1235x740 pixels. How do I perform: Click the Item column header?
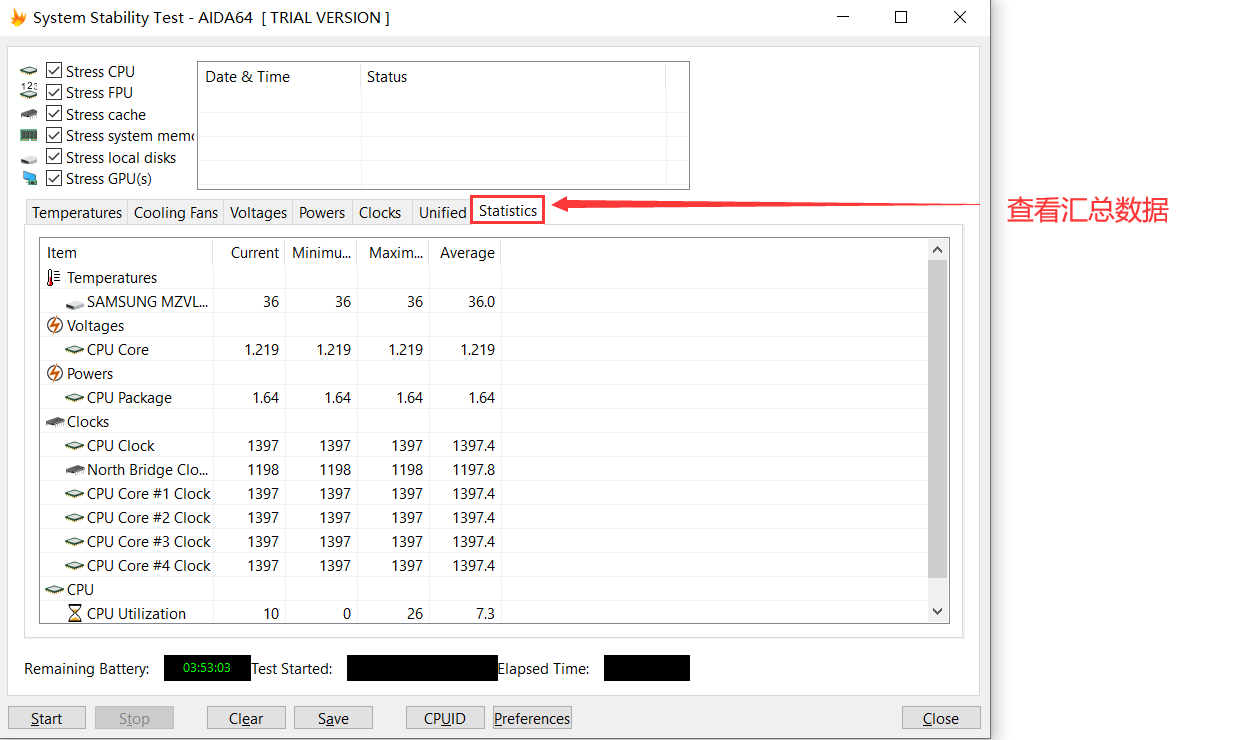click(x=126, y=253)
